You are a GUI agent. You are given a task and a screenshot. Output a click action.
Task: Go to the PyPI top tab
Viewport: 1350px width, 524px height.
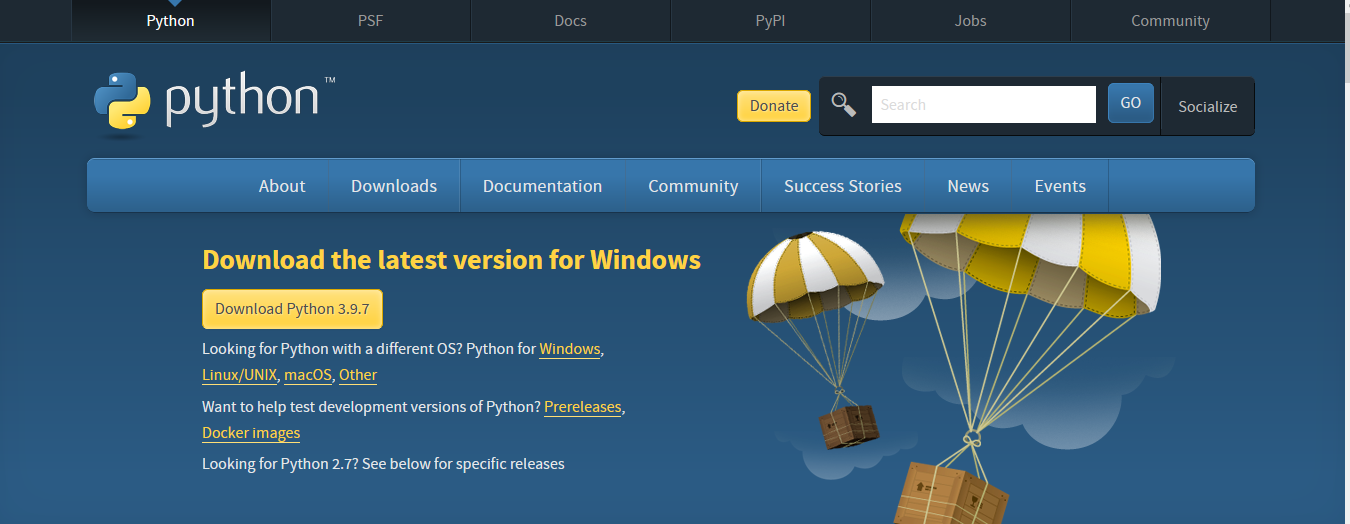pos(770,21)
